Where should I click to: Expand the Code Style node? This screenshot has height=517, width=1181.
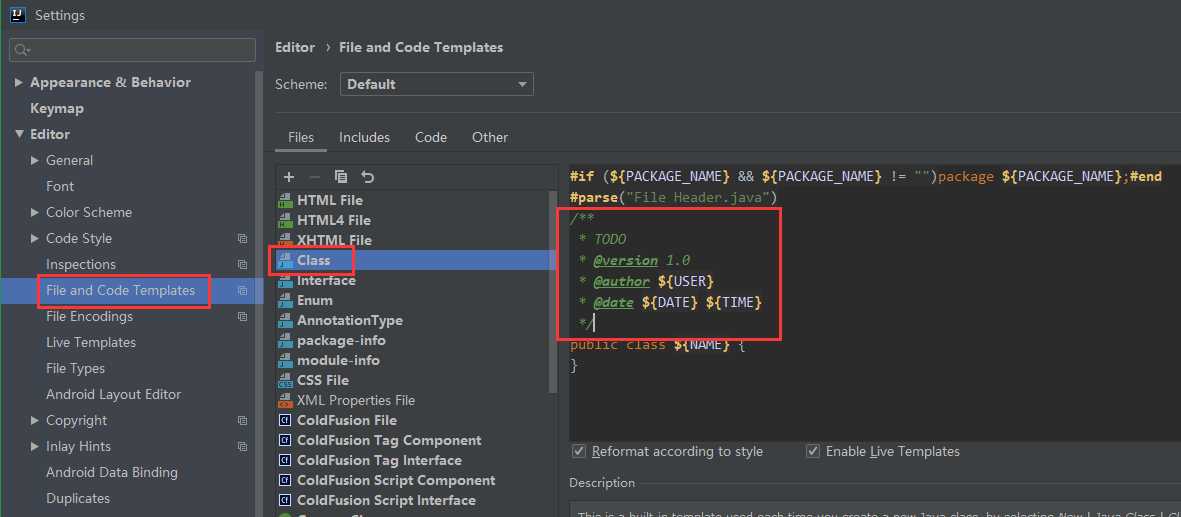click(35, 238)
